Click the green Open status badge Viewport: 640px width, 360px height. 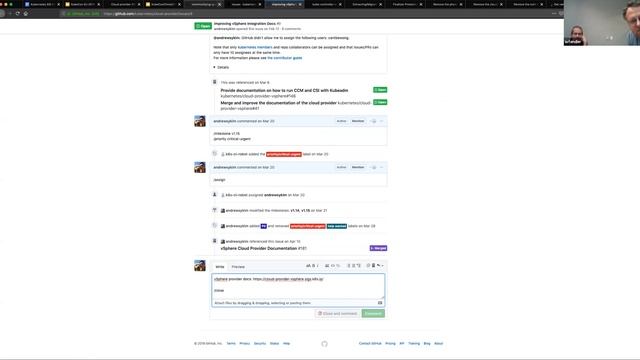click(x=203, y=26)
